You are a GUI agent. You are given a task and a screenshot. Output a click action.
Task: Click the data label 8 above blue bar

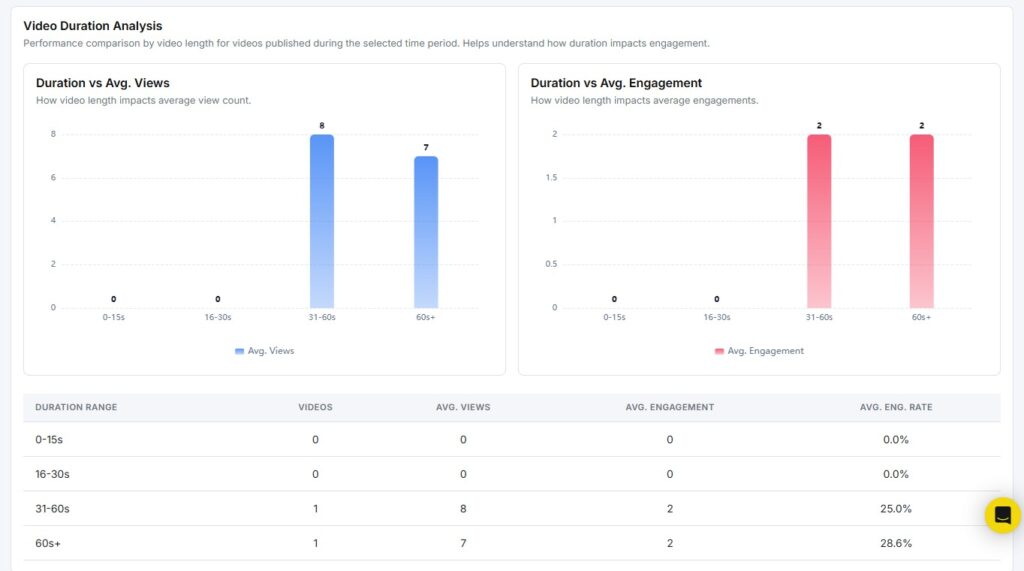coord(322,125)
